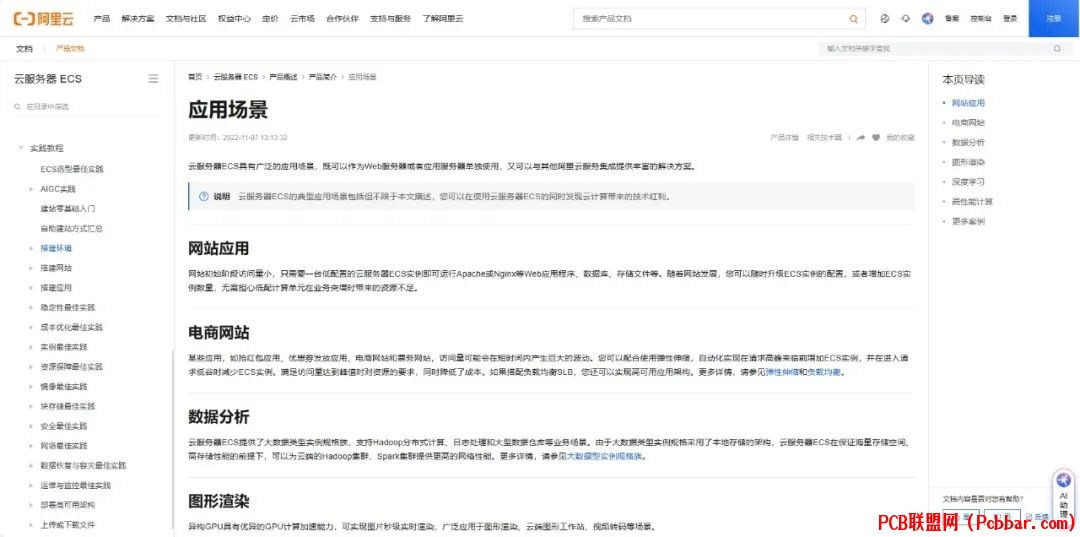
Task: Jump to 高性能计算 in page guide
Action: click(973, 202)
